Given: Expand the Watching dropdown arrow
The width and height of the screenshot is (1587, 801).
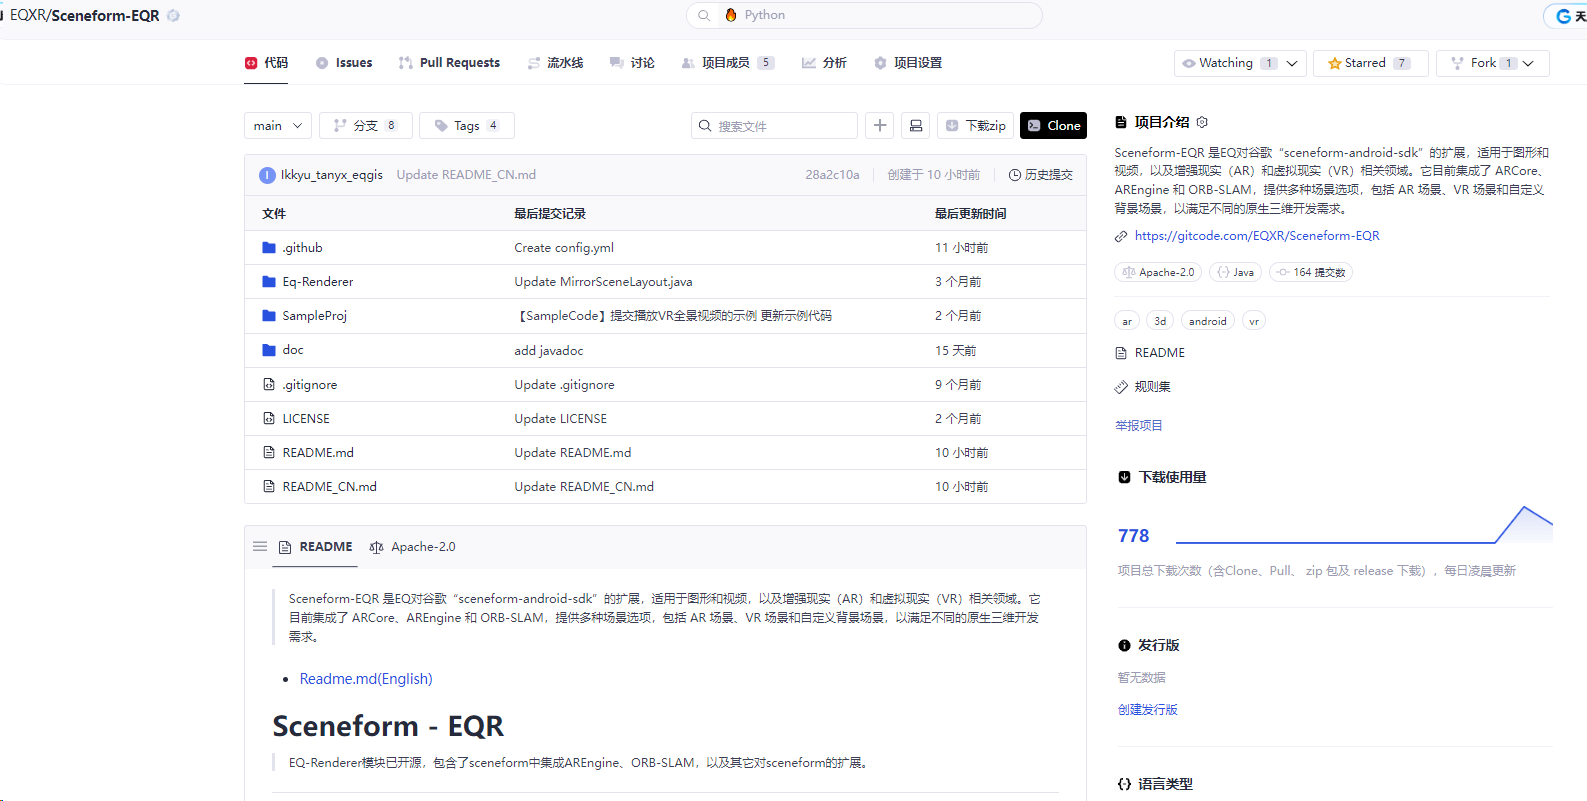Looking at the screenshot, I should point(1292,63).
